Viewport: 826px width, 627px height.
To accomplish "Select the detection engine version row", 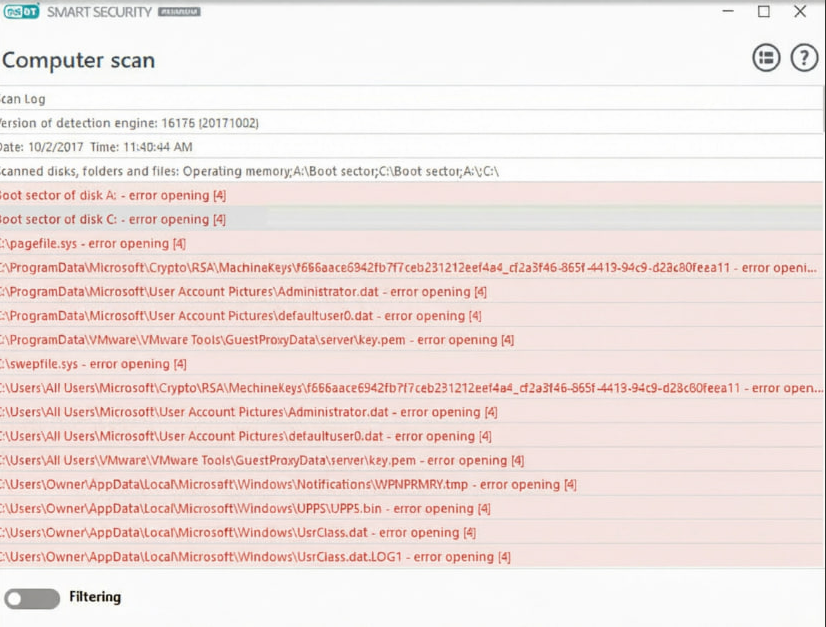I will [411, 123].
